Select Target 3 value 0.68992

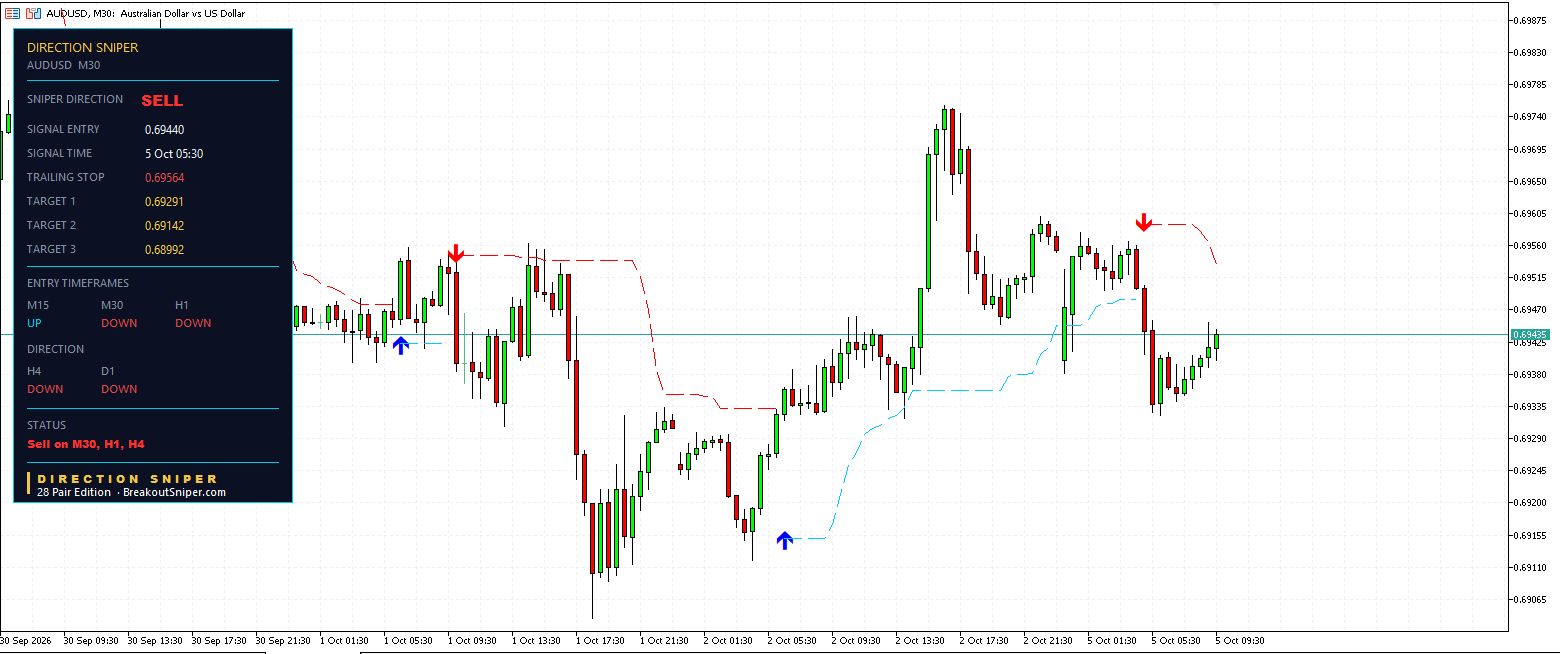(x=164, y=249)
